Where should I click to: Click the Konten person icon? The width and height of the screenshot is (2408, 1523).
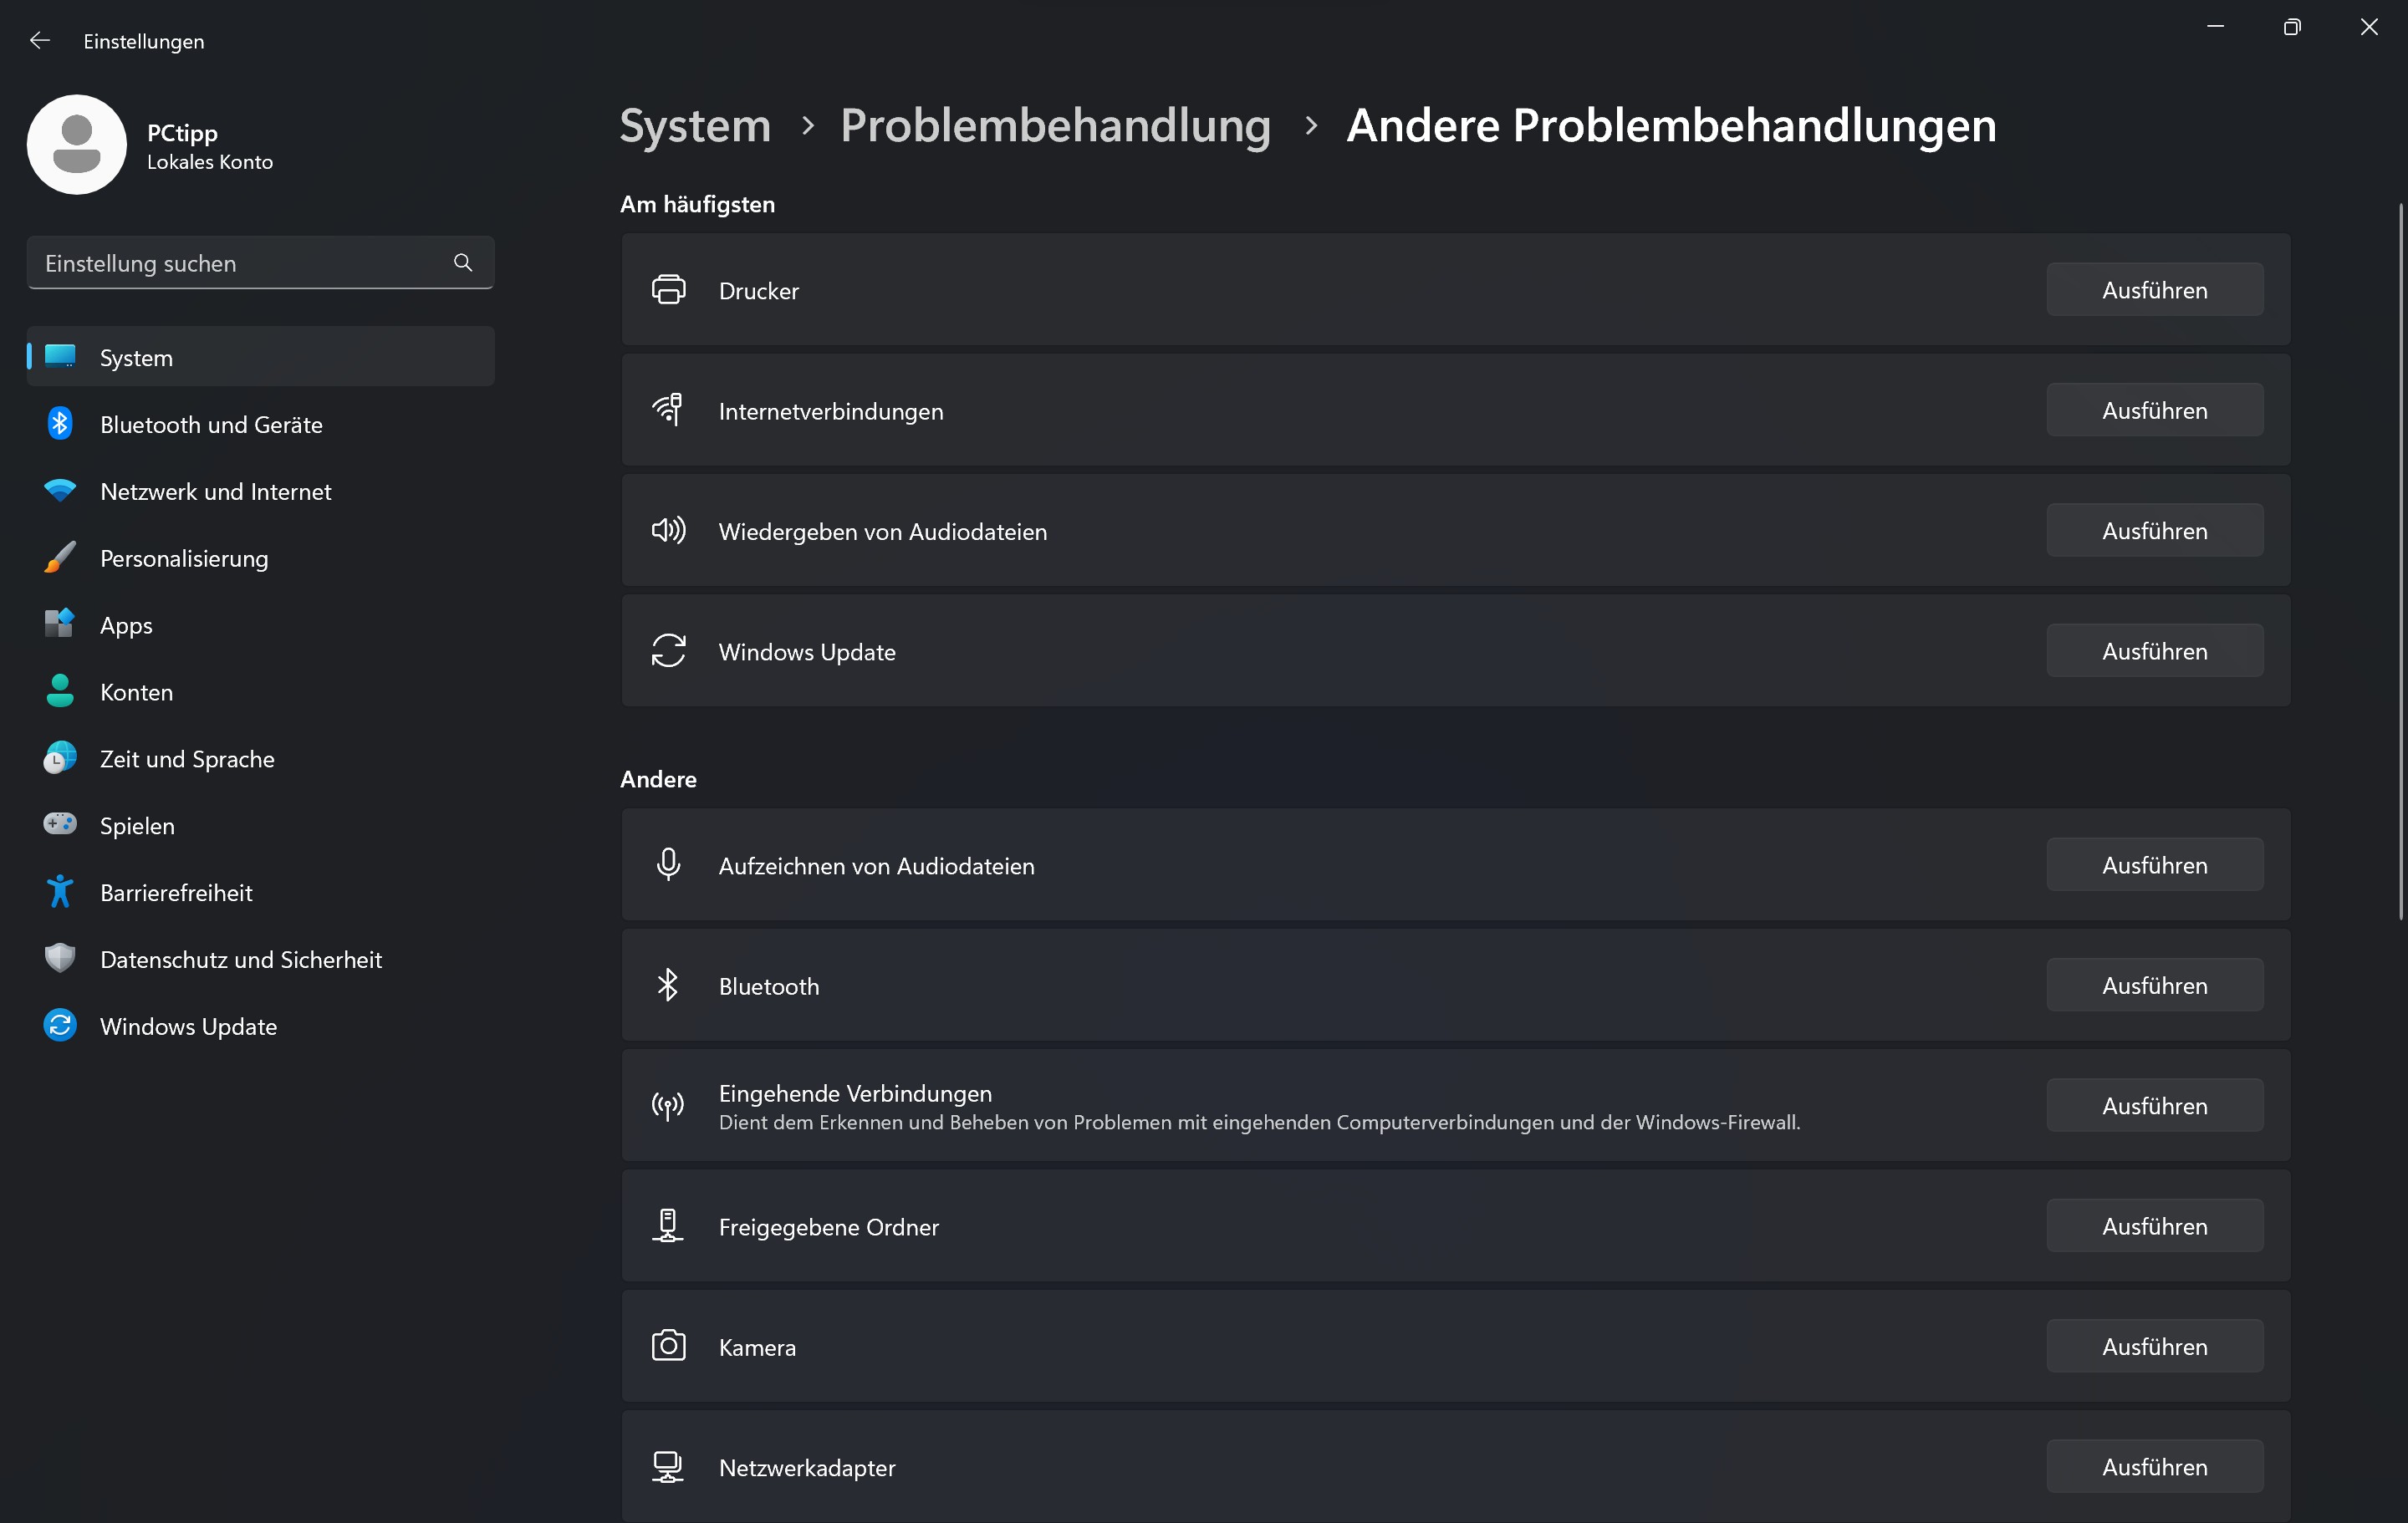pyautogui.click(x=60, y=691)
